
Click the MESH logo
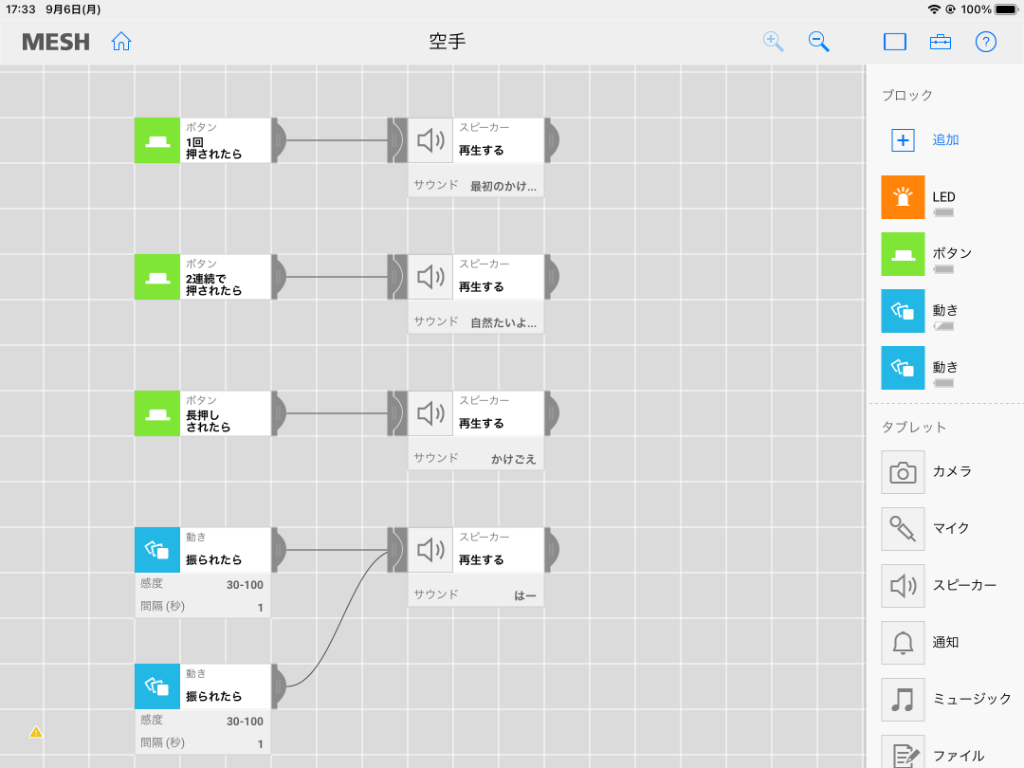coord(56,42)
